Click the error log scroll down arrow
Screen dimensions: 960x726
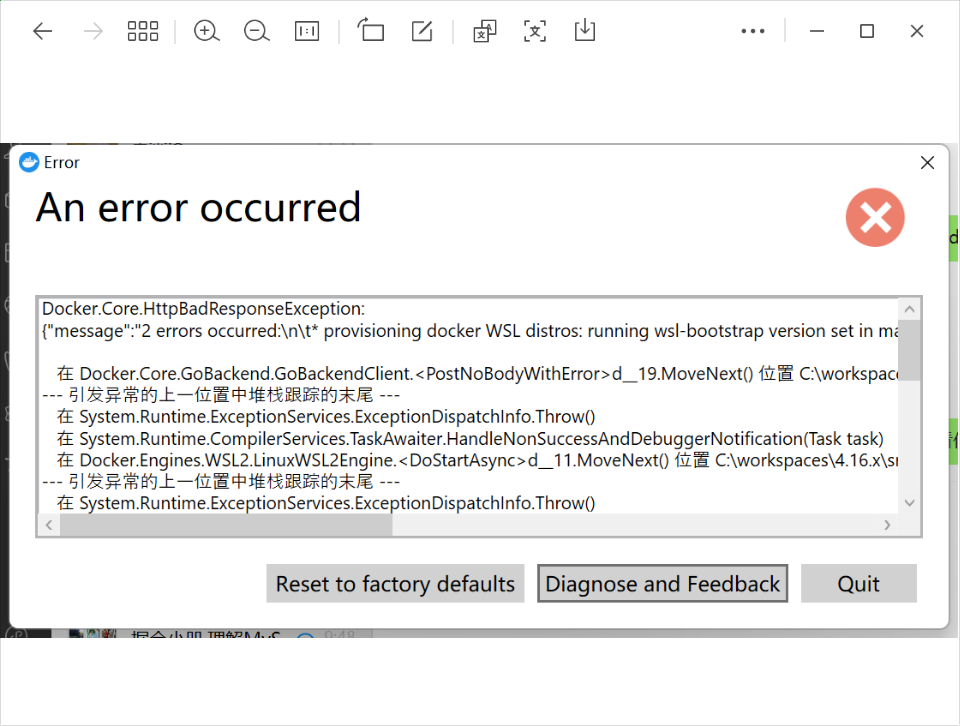[x=909, y=503]
